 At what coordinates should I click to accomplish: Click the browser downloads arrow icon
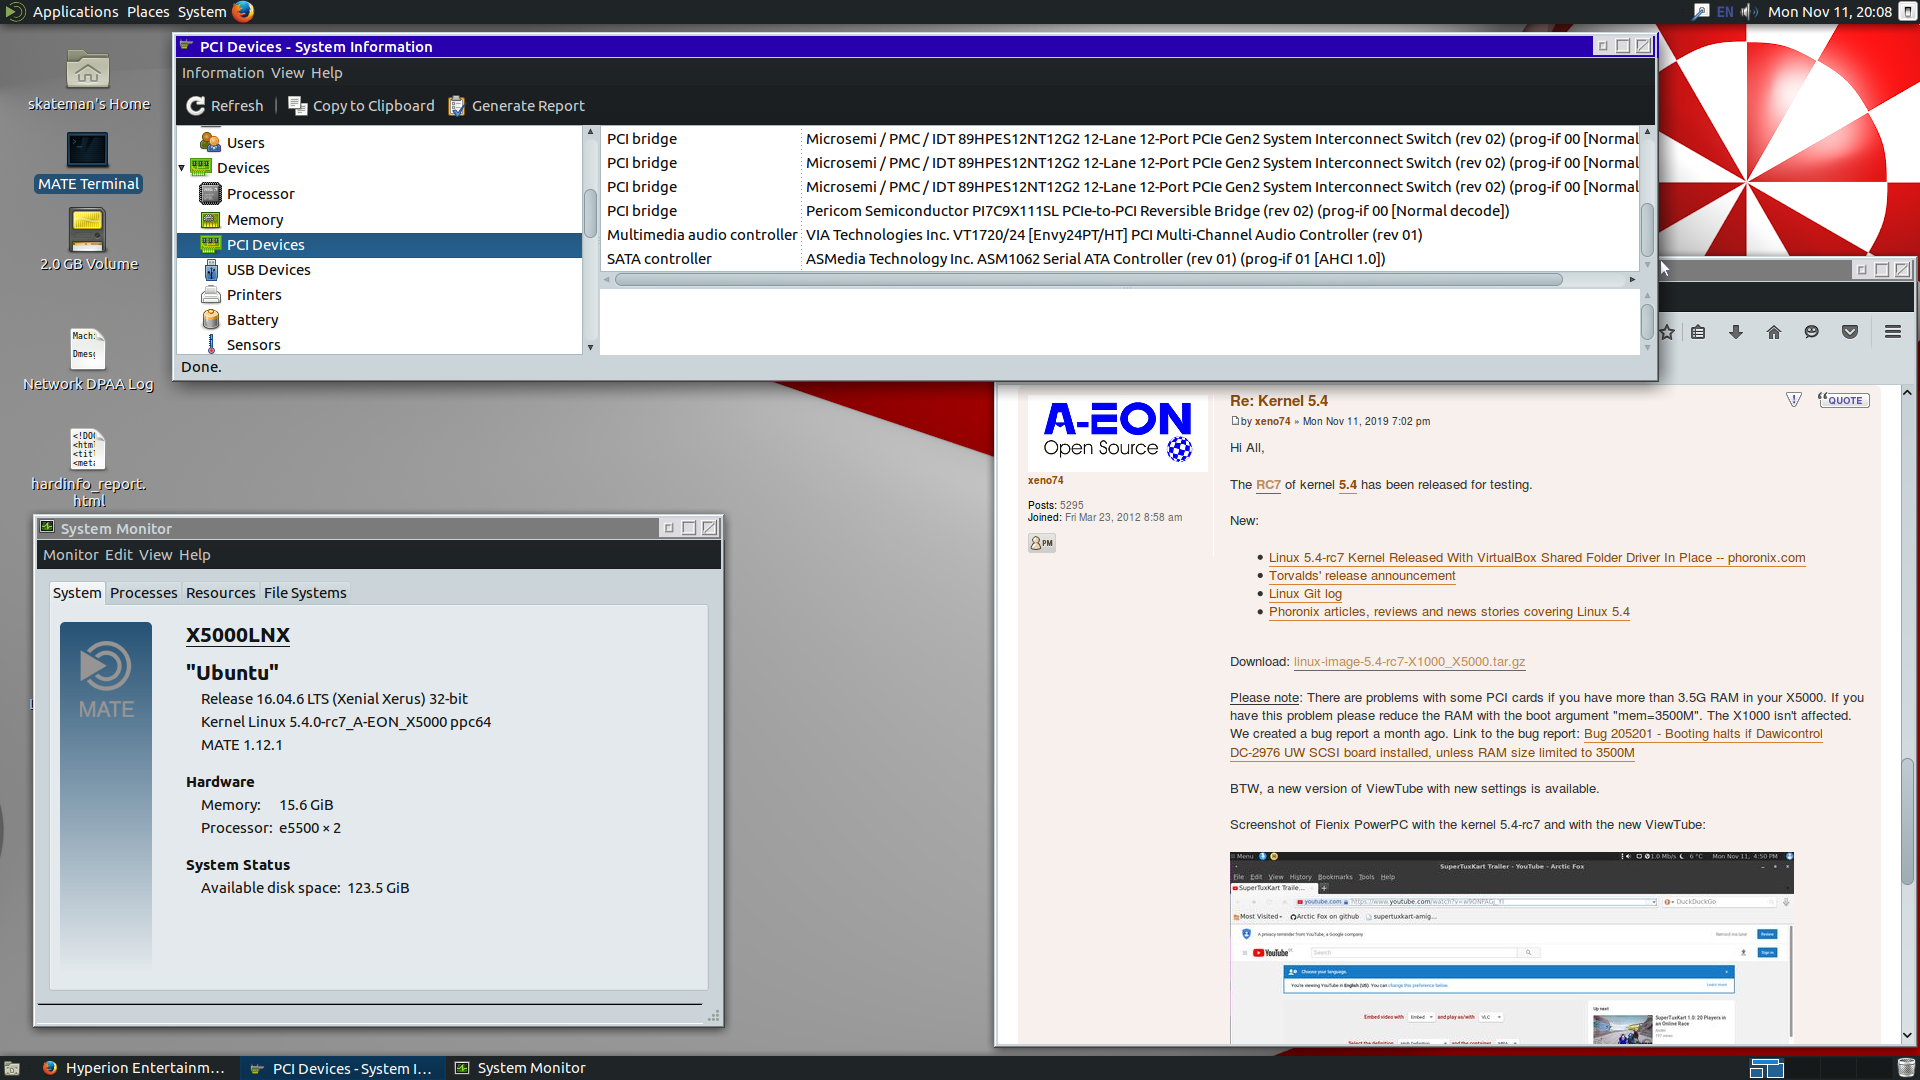pyautogui.click(x=1736, y=332)
